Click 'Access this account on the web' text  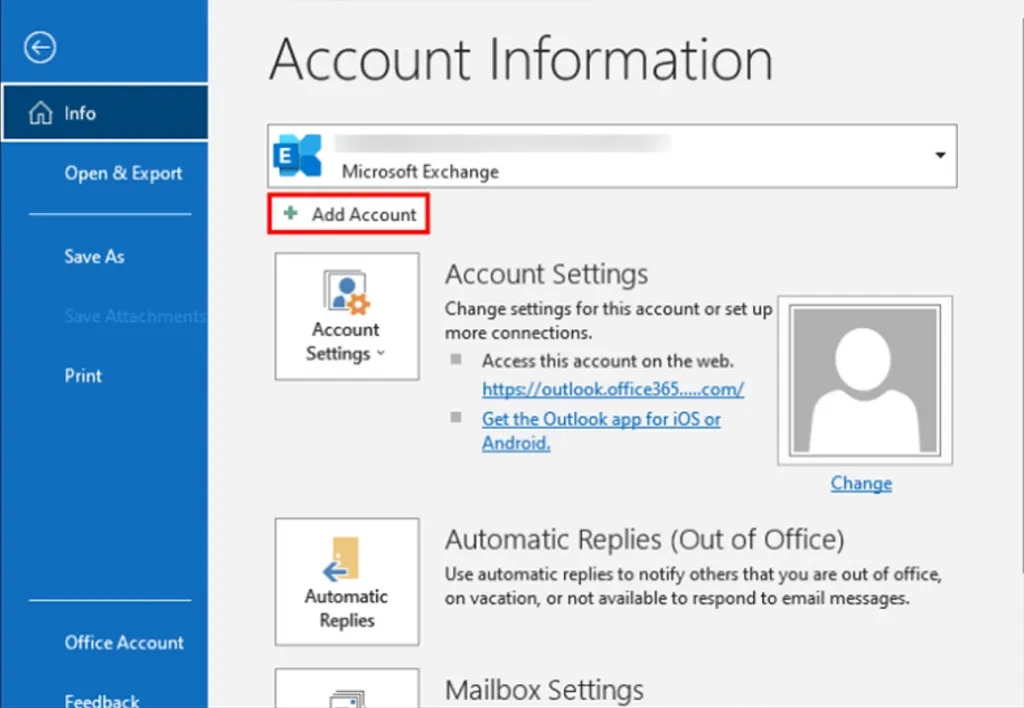pos(607,361)
